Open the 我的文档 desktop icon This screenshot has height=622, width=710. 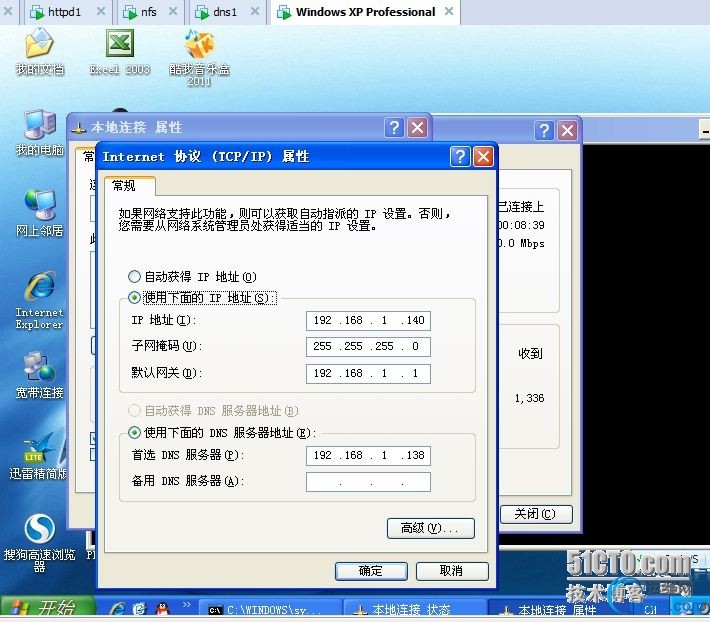(39, 51)
